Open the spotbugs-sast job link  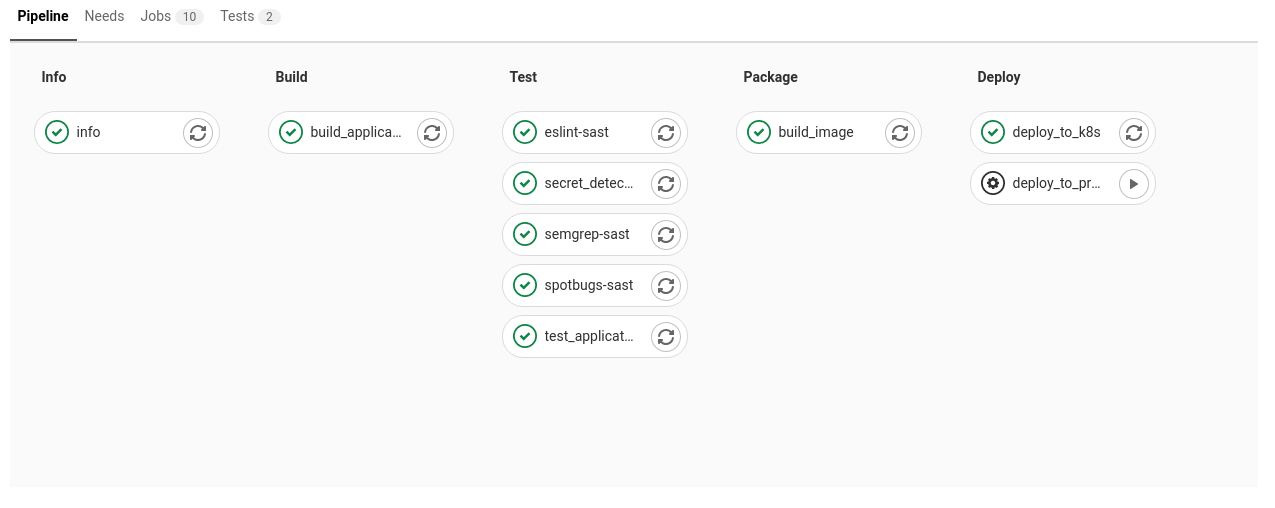coord(588,285)
